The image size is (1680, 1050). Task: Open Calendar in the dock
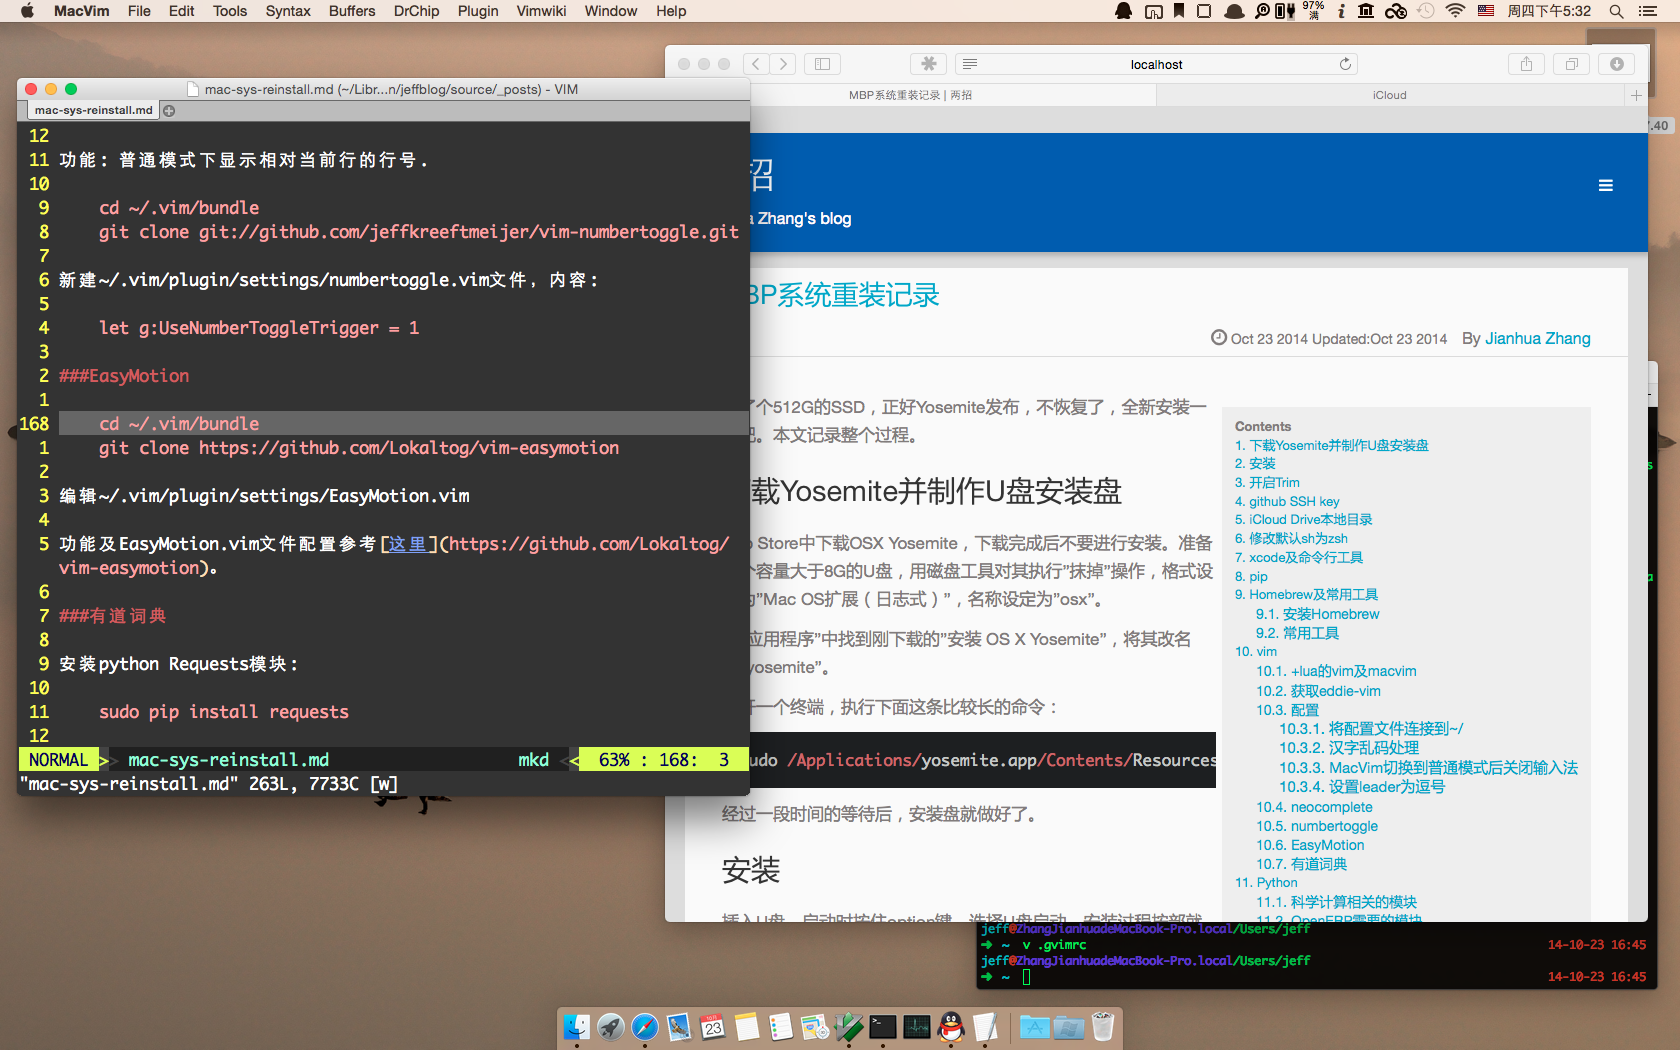tap(713, 1027)
